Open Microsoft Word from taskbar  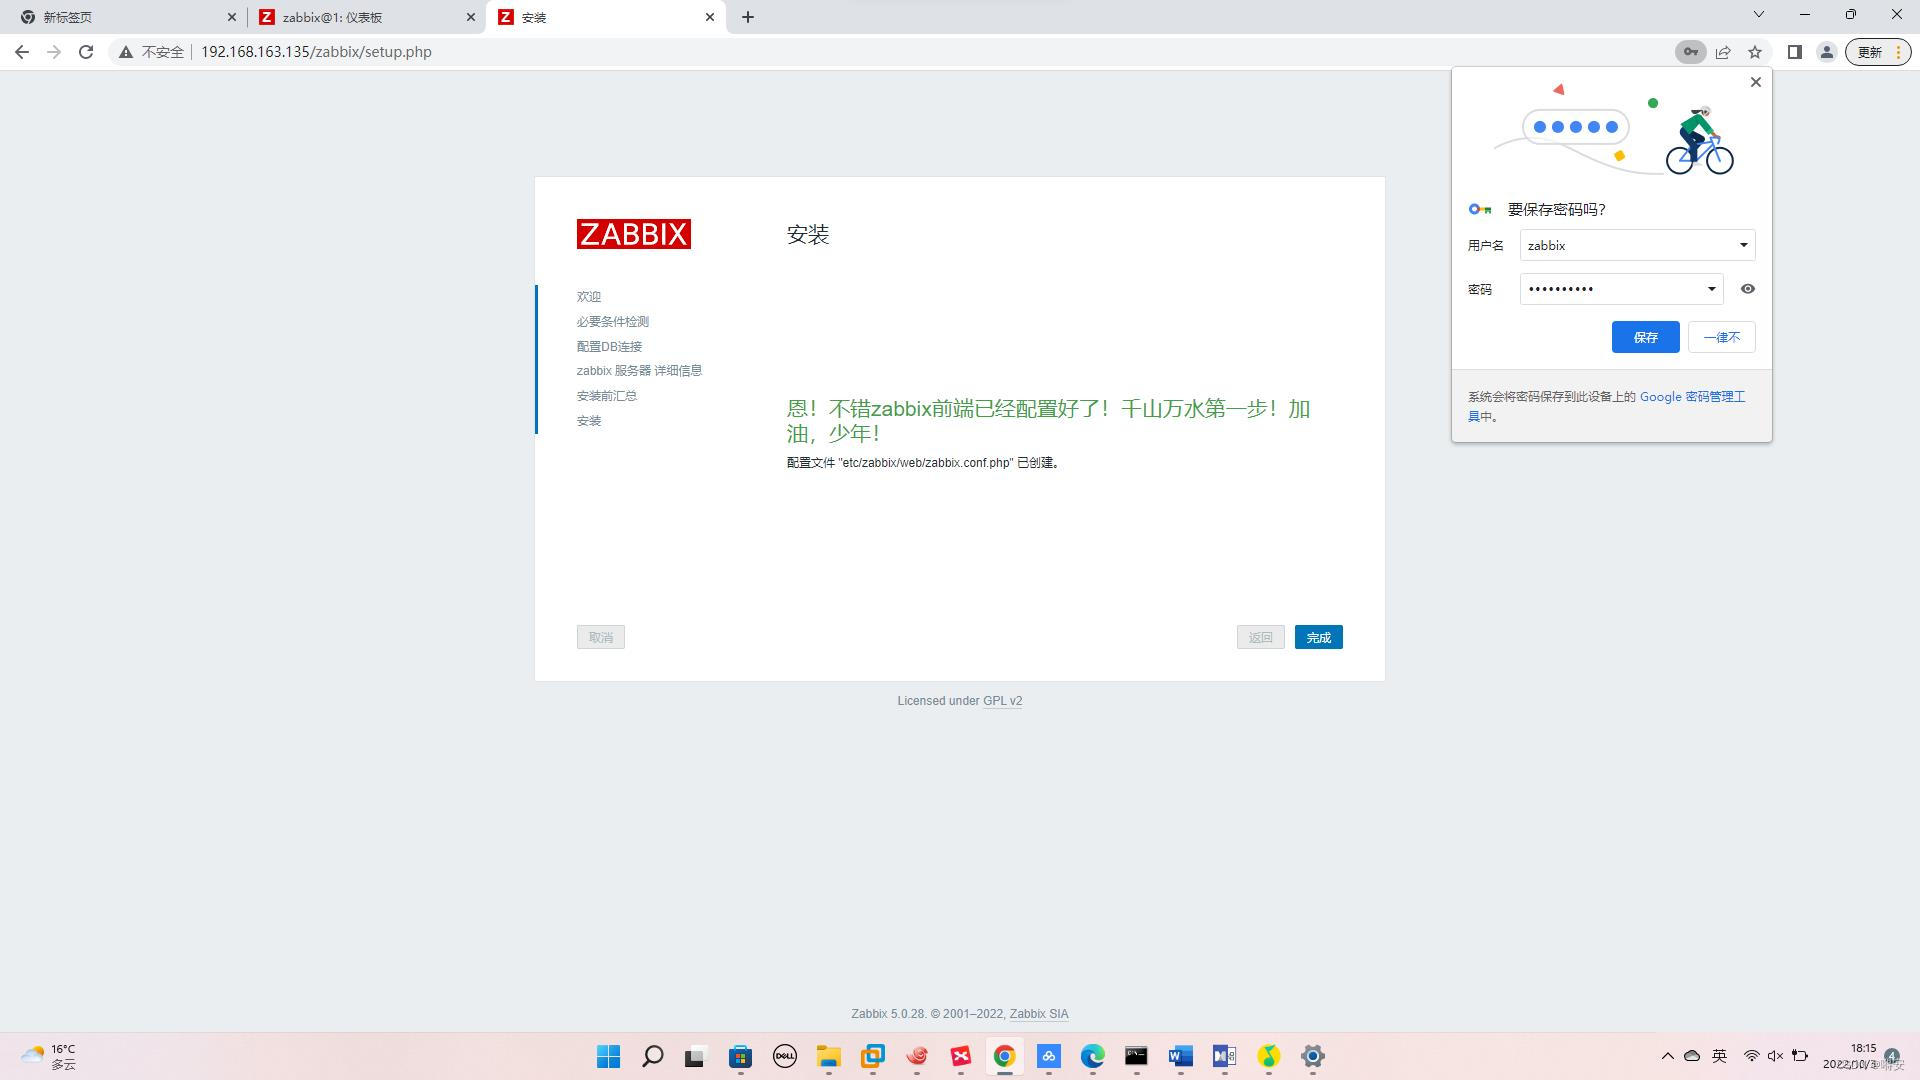point(1181,1056)
